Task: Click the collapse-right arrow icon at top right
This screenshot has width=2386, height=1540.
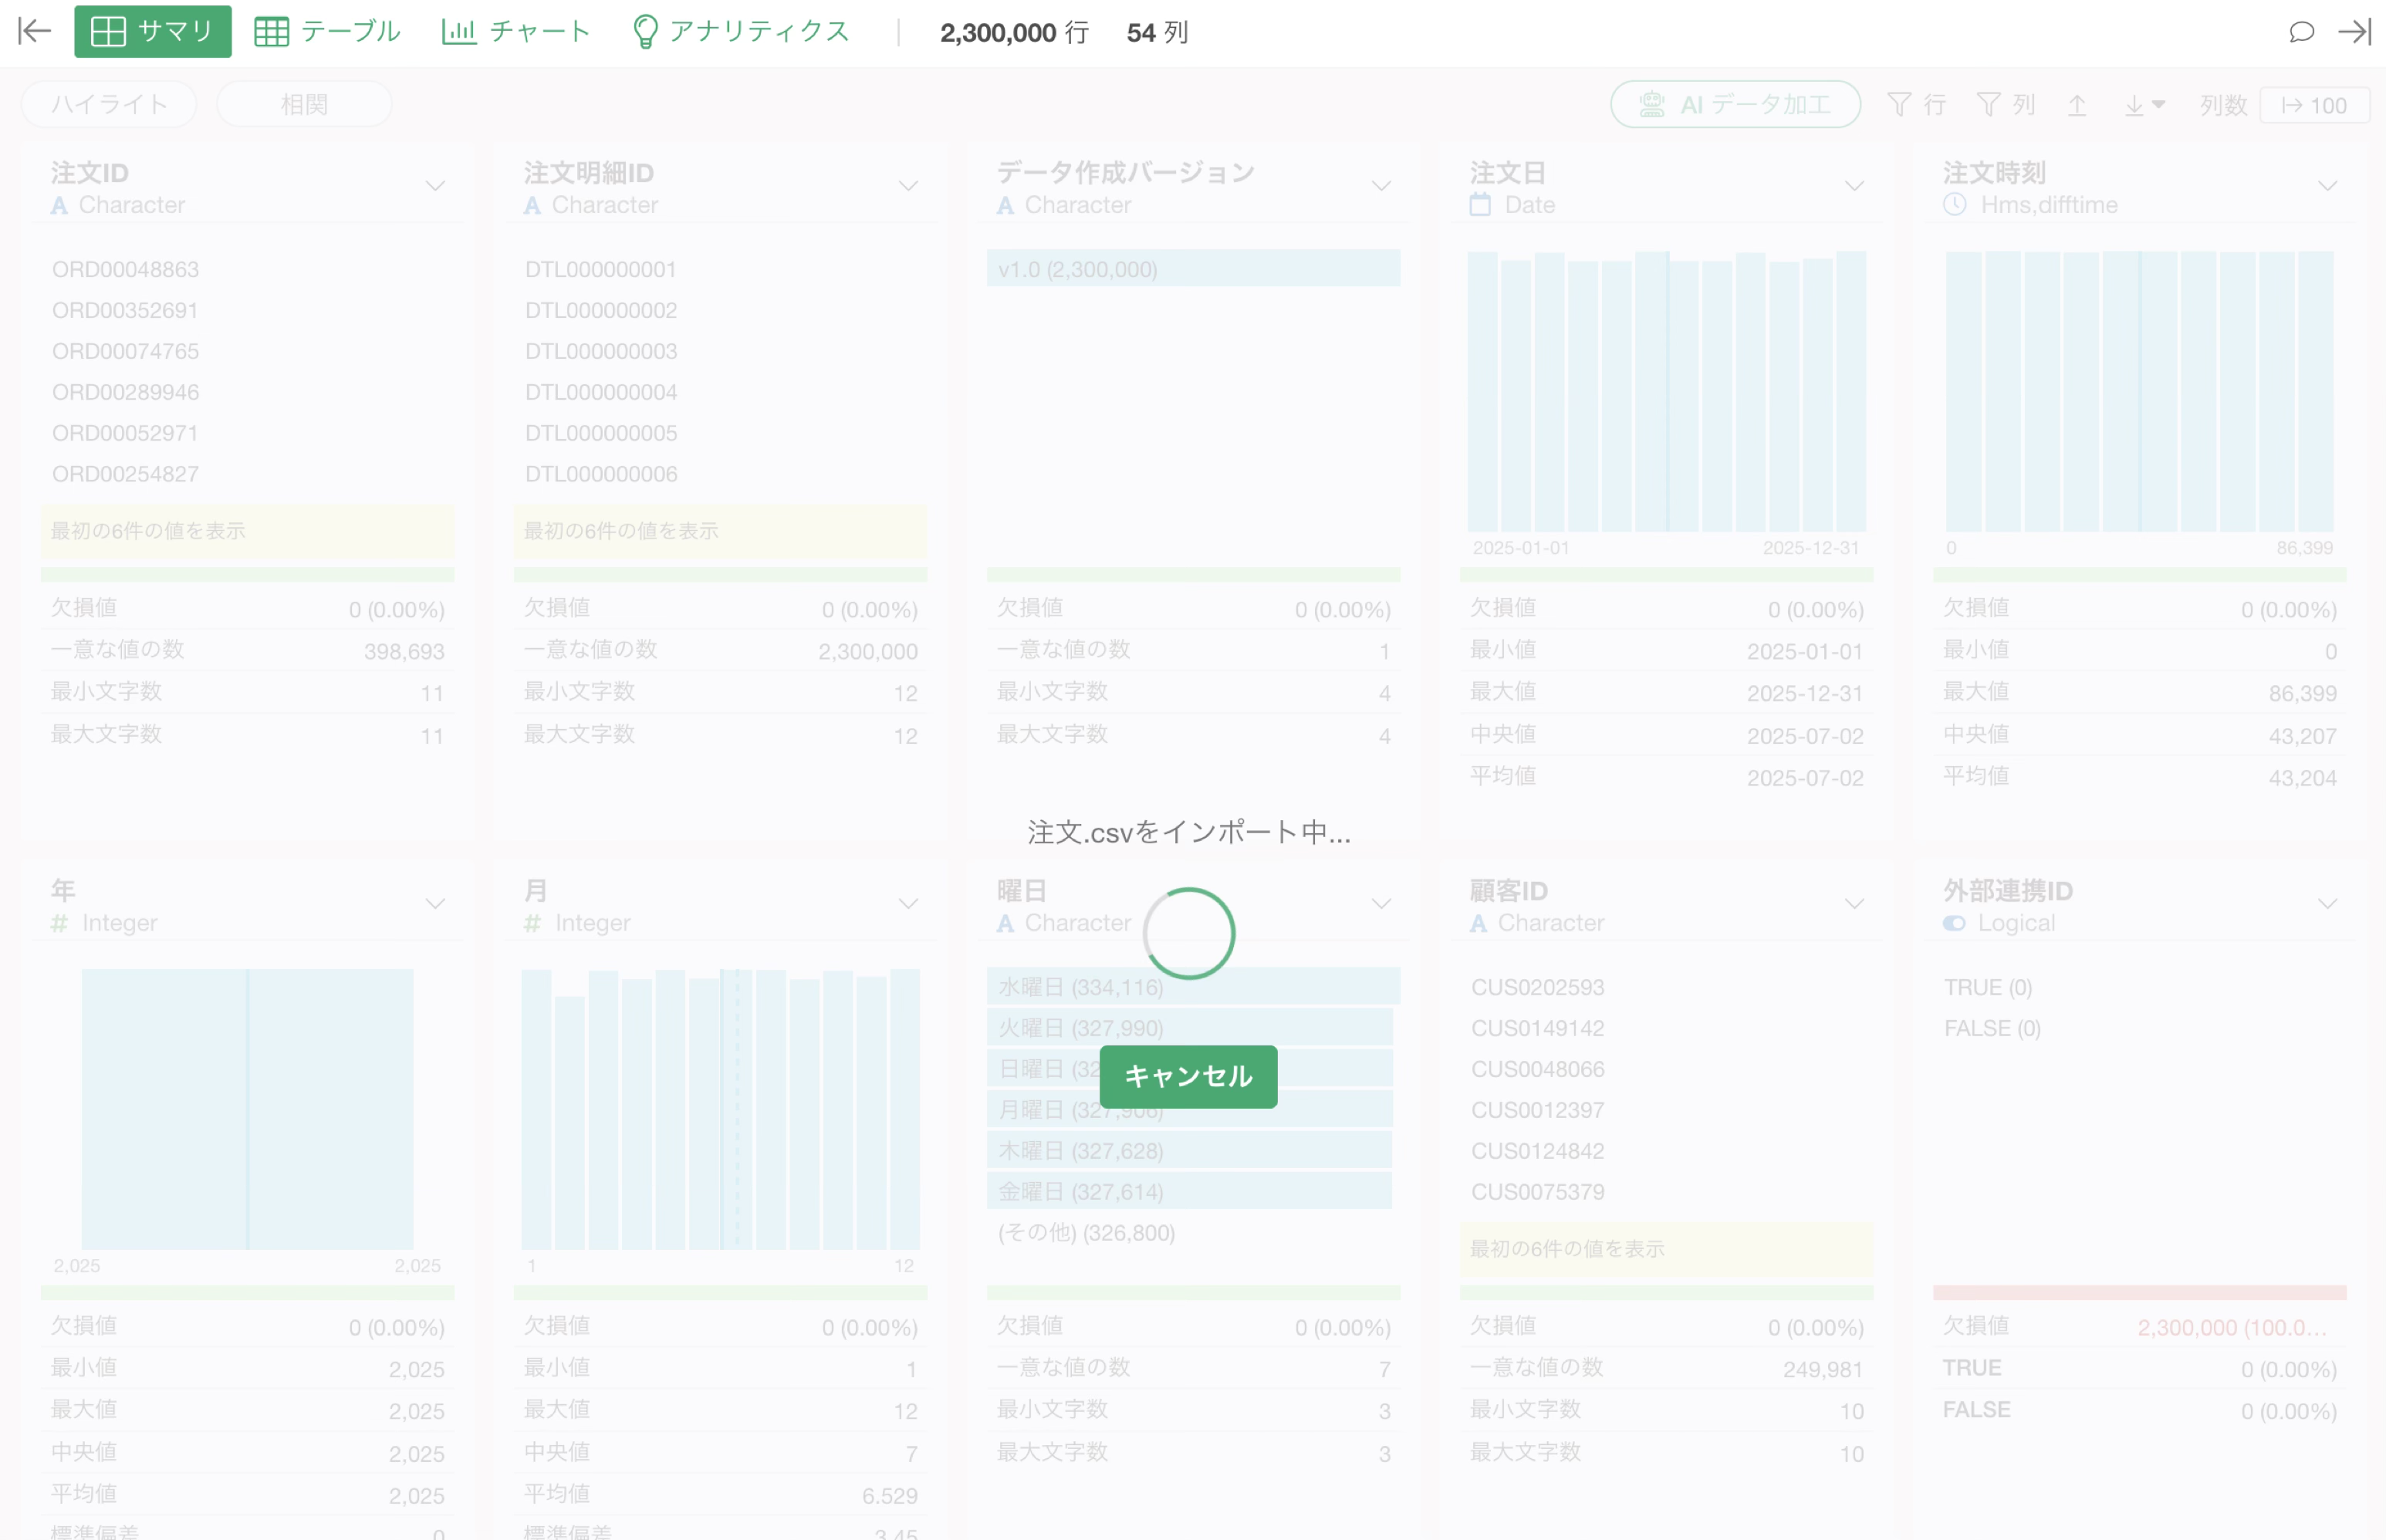Action: (x=2354, y=32)
